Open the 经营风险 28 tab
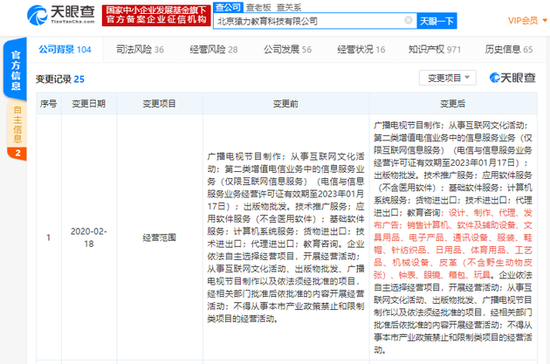The width and height of the screenshot is (550, 364). [x=214, y=49]
